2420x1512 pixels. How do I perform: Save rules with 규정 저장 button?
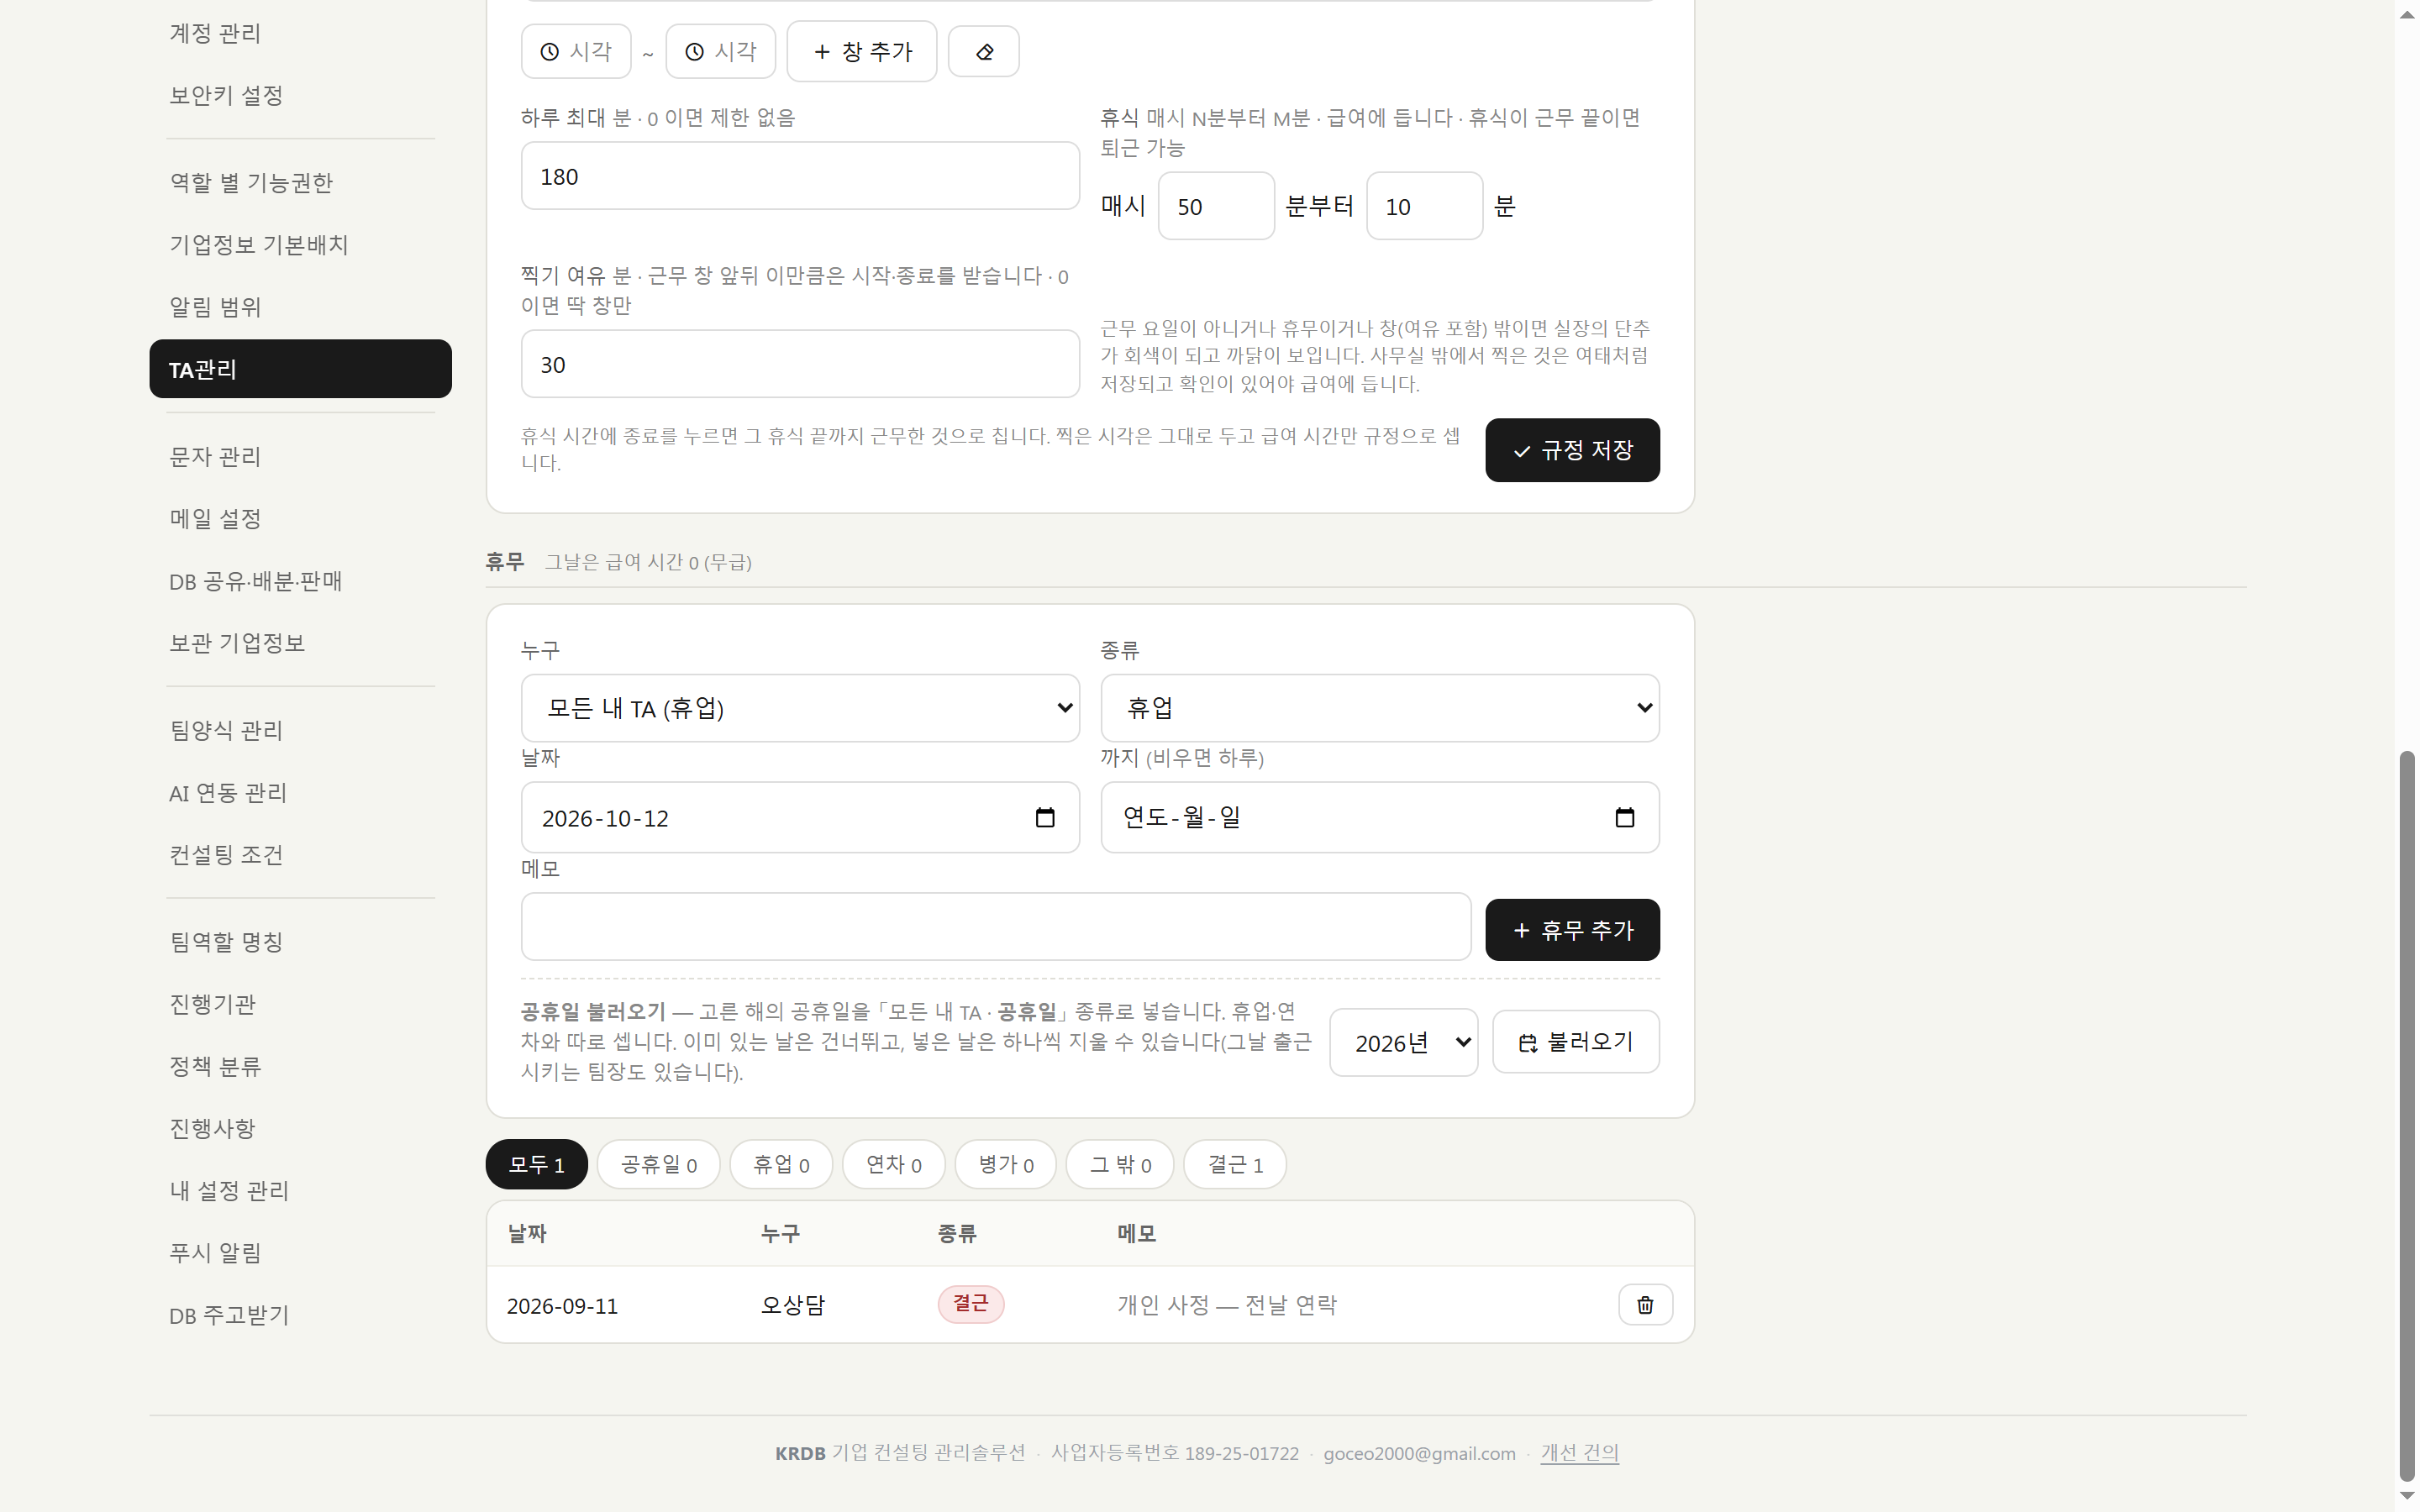point(1572,450)
